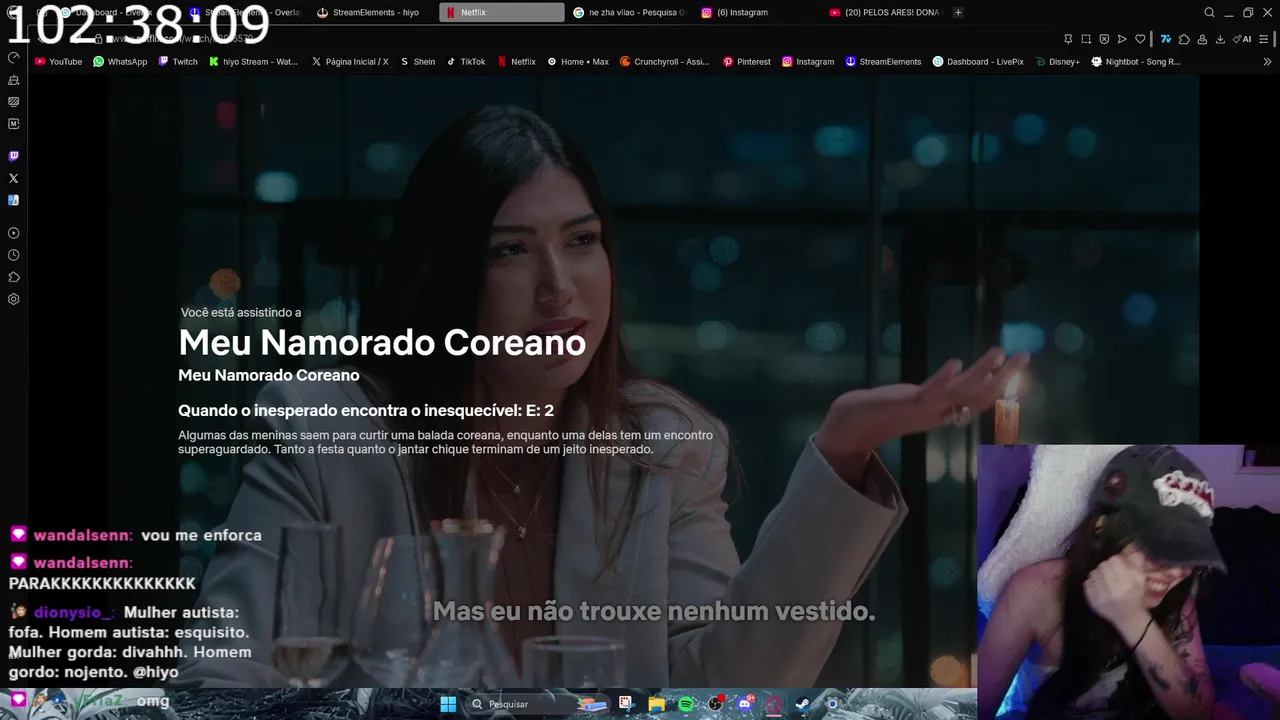Open downloads icon in browser toolbar
This screenshot has height=720, width=1280.
tap(1220, 39)
